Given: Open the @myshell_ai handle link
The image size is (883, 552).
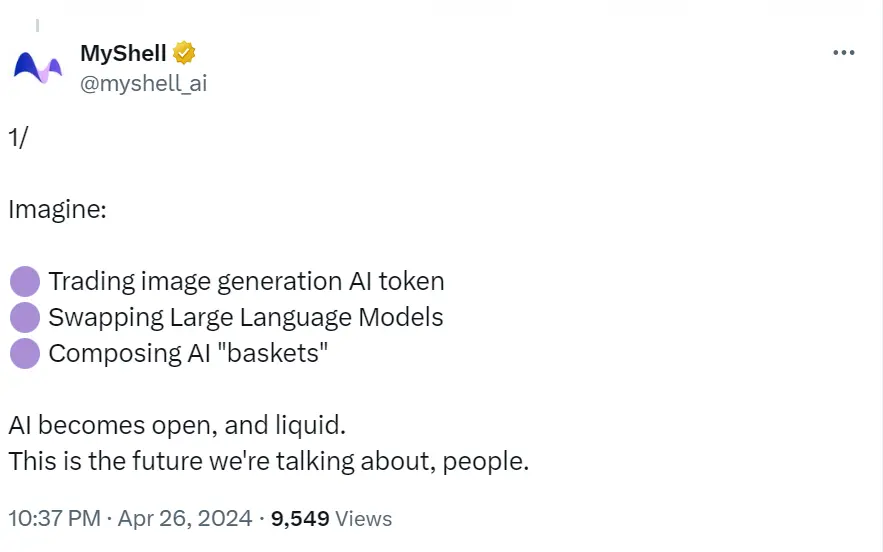Looking at the screenshot, I should coord(143,83).
